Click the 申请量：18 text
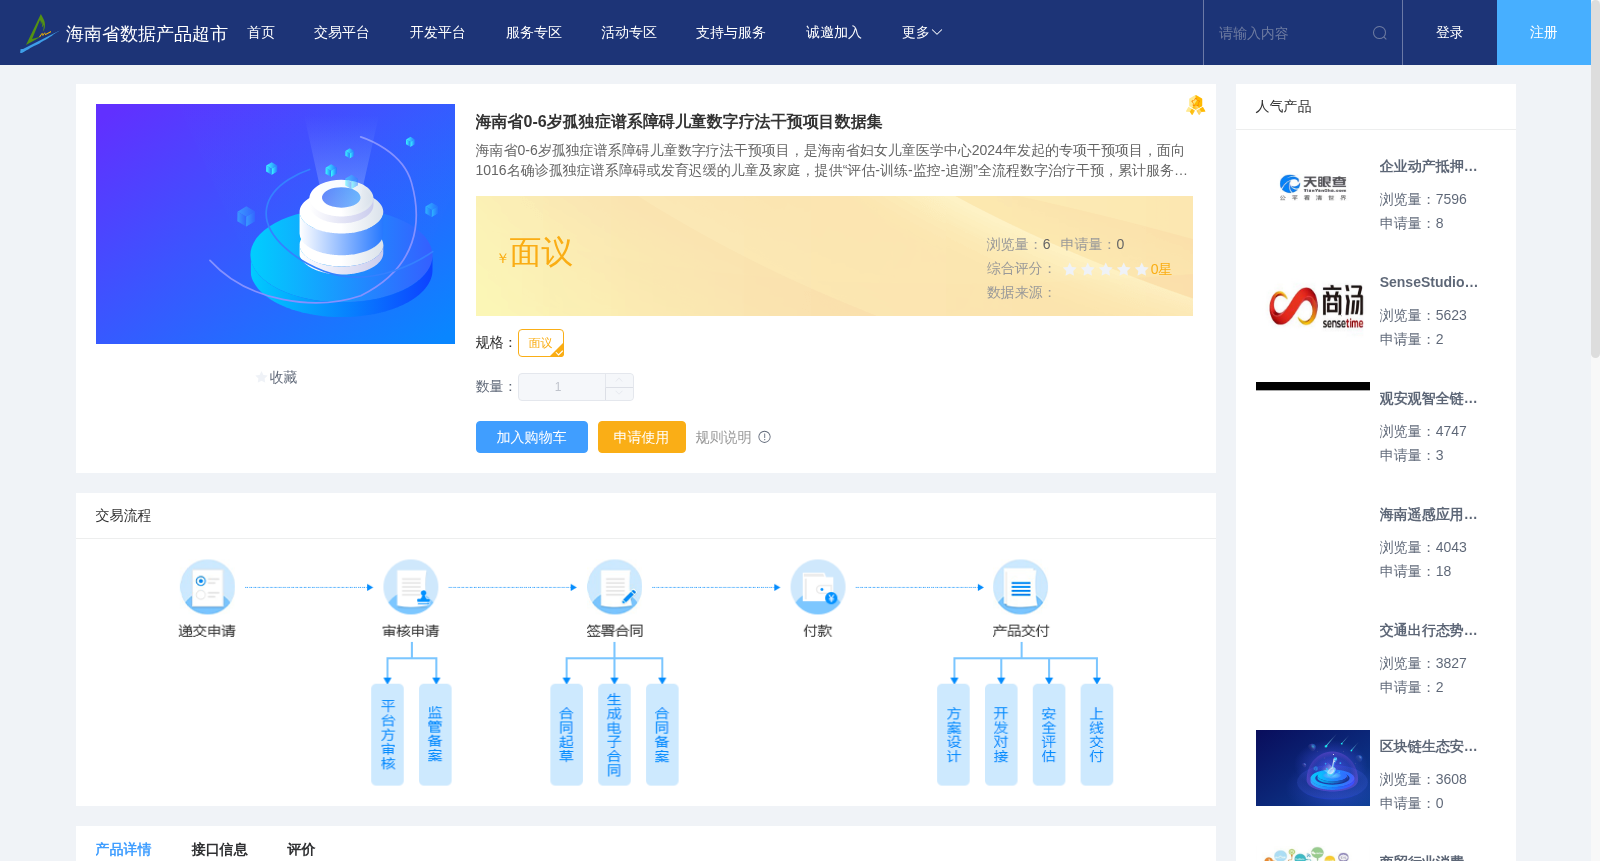Image resolution: width=1600 pixels, height=861 pixels. [x=1415, y=572]
